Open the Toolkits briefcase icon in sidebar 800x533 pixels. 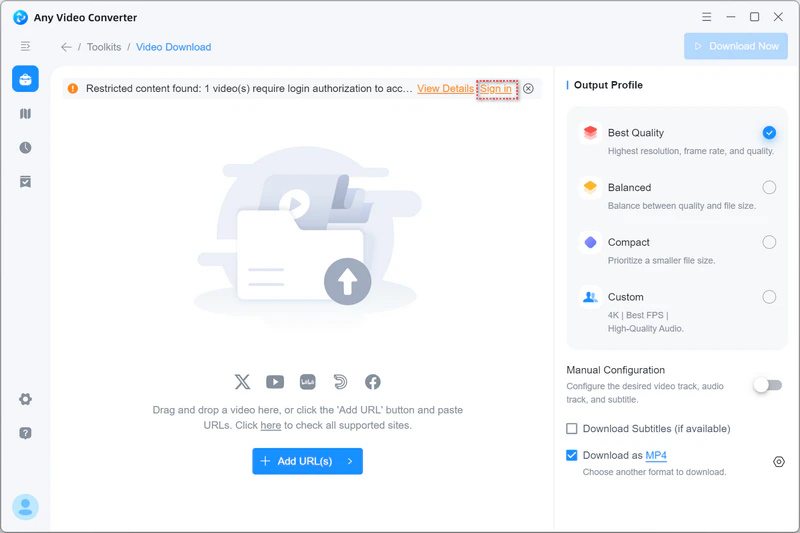coord(26,79)
